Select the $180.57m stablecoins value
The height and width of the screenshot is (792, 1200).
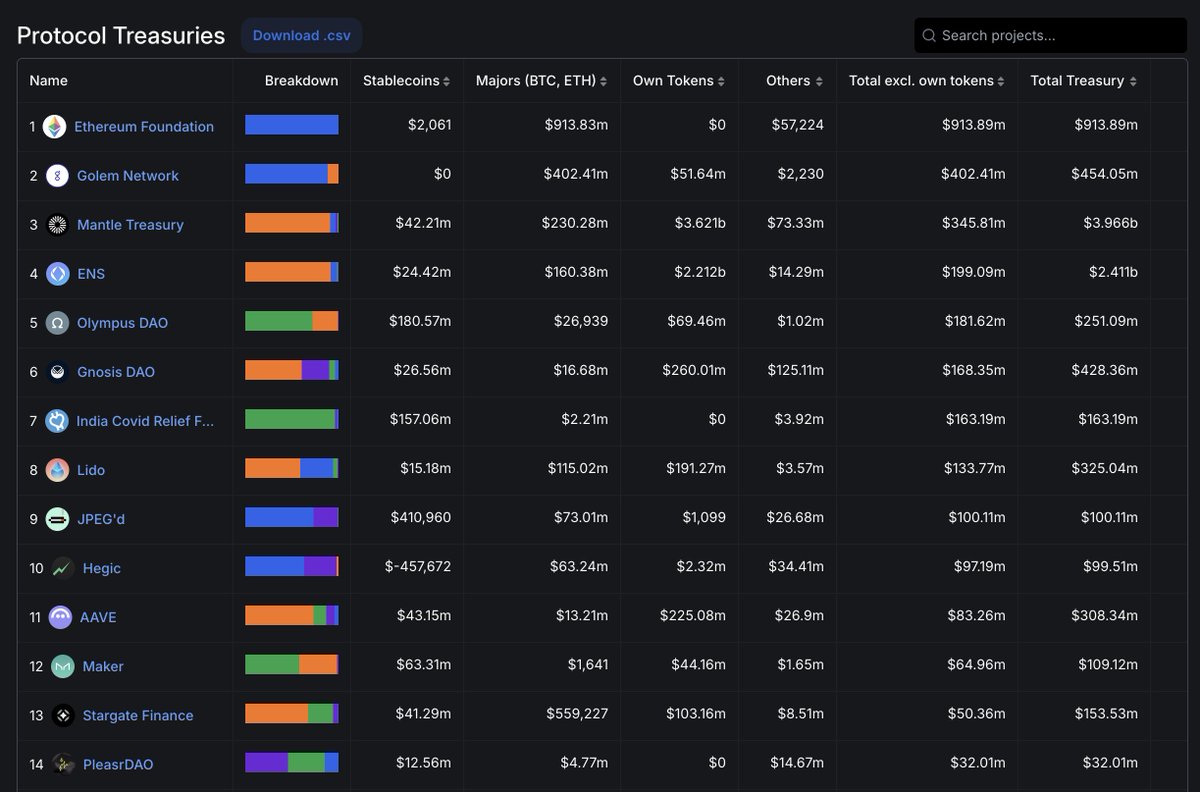(x=420, y=321)
